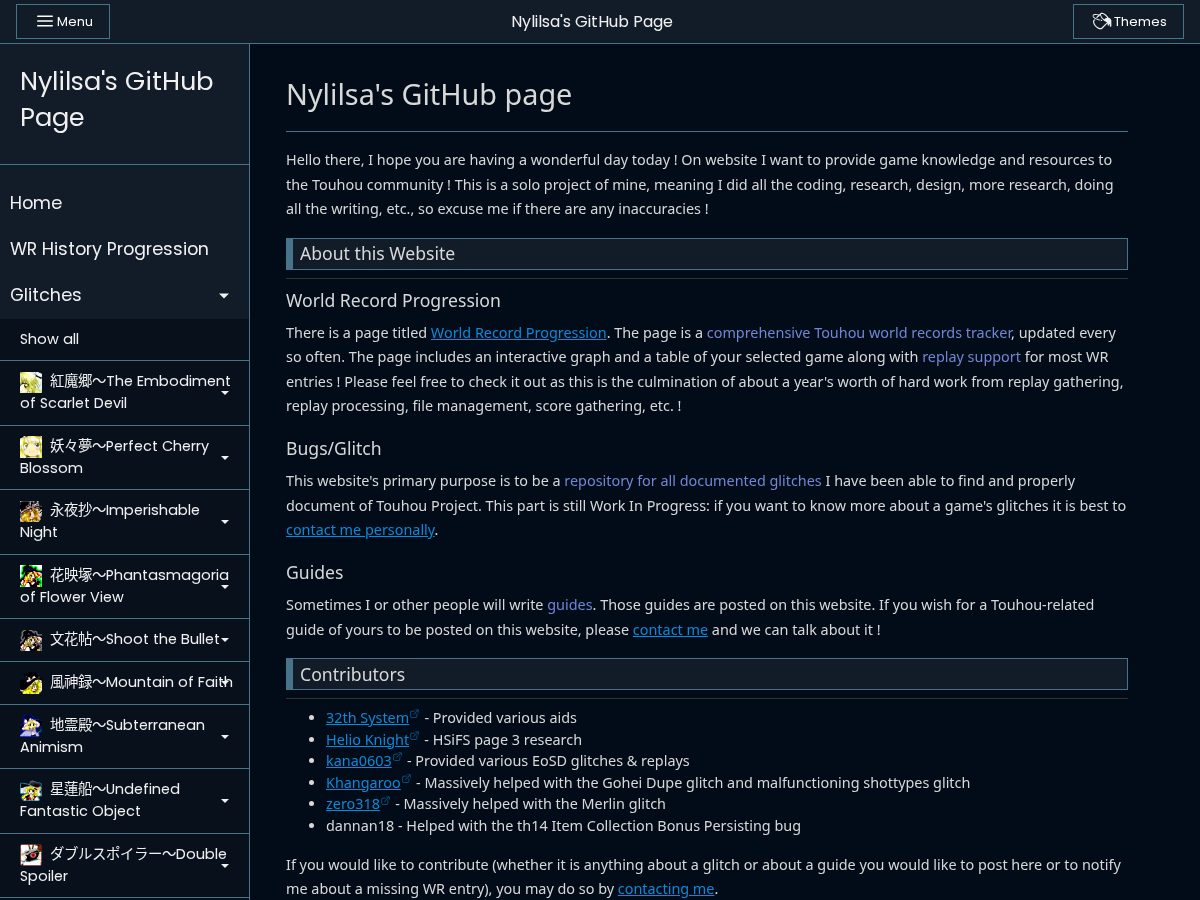Click the comprehensive Touhou world records tracker text
This screenshot has width=1200, height=900.
tap(859, 333)
